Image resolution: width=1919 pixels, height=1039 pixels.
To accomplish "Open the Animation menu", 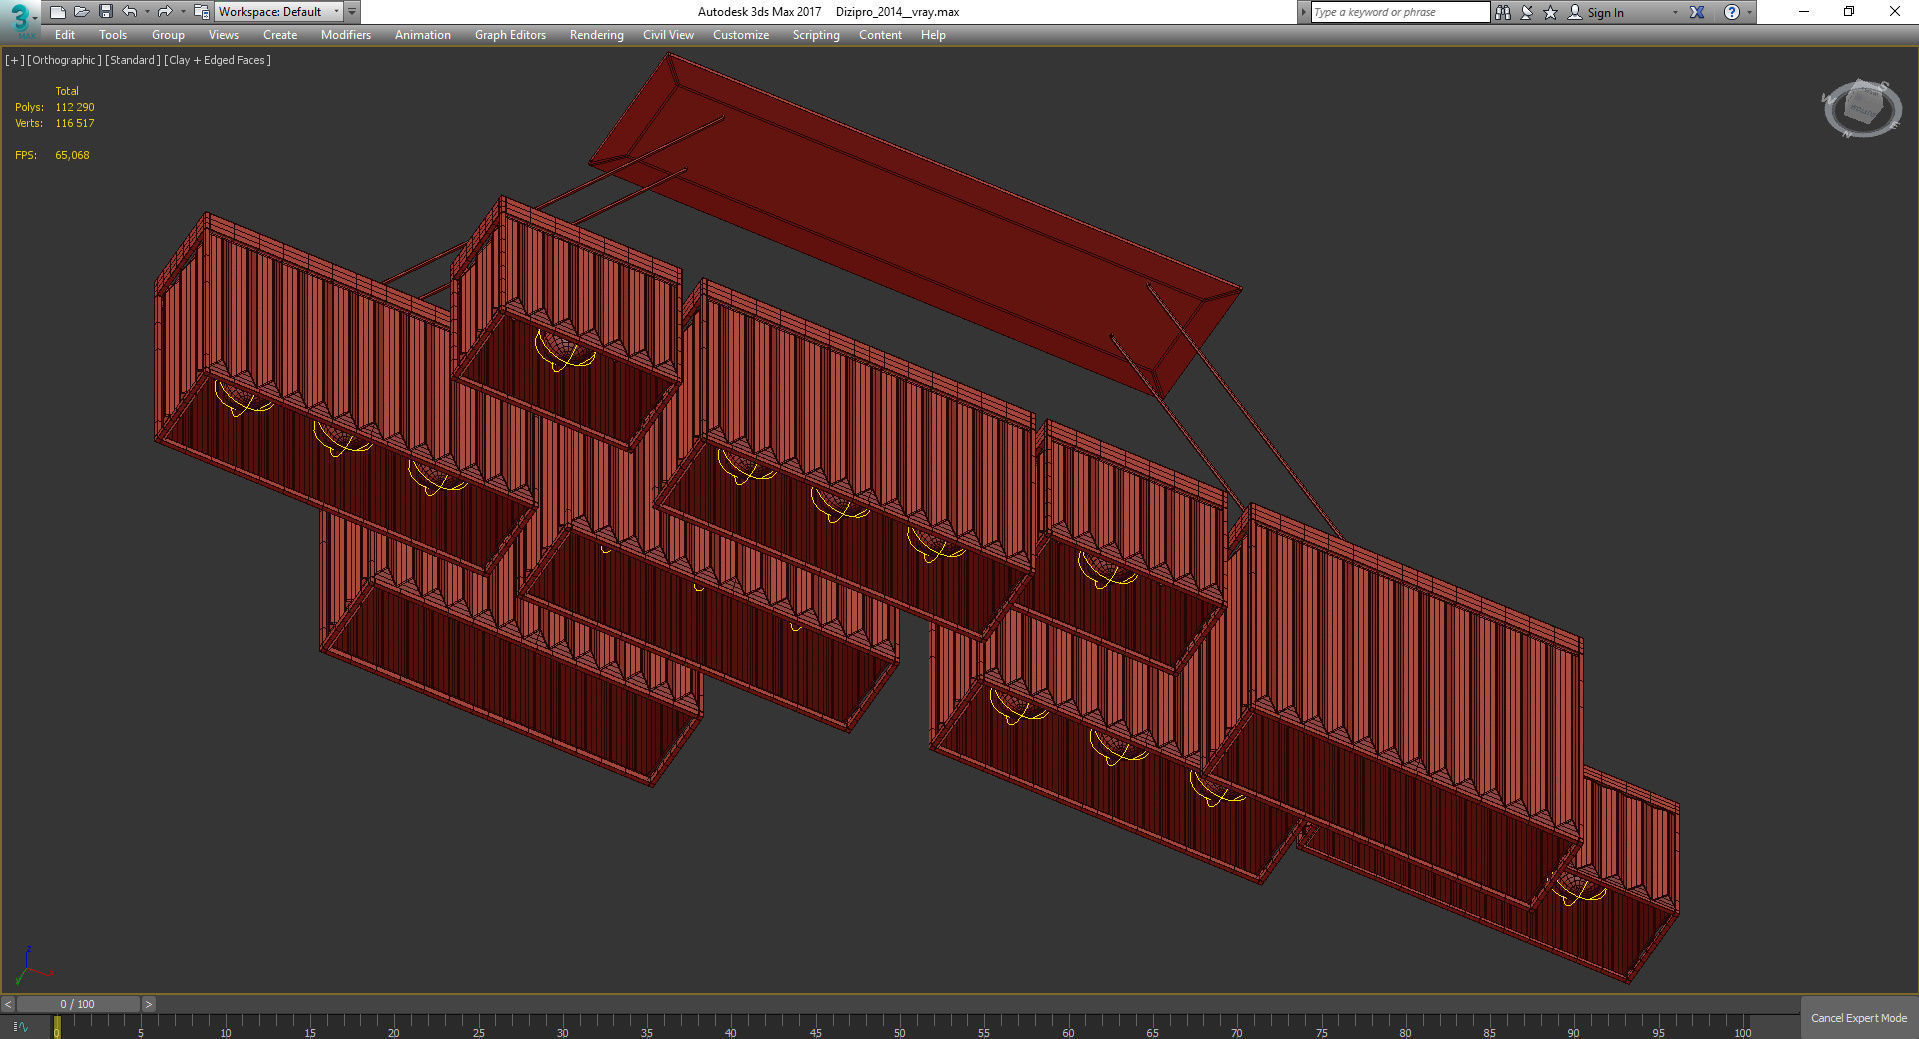I will 423,35.
